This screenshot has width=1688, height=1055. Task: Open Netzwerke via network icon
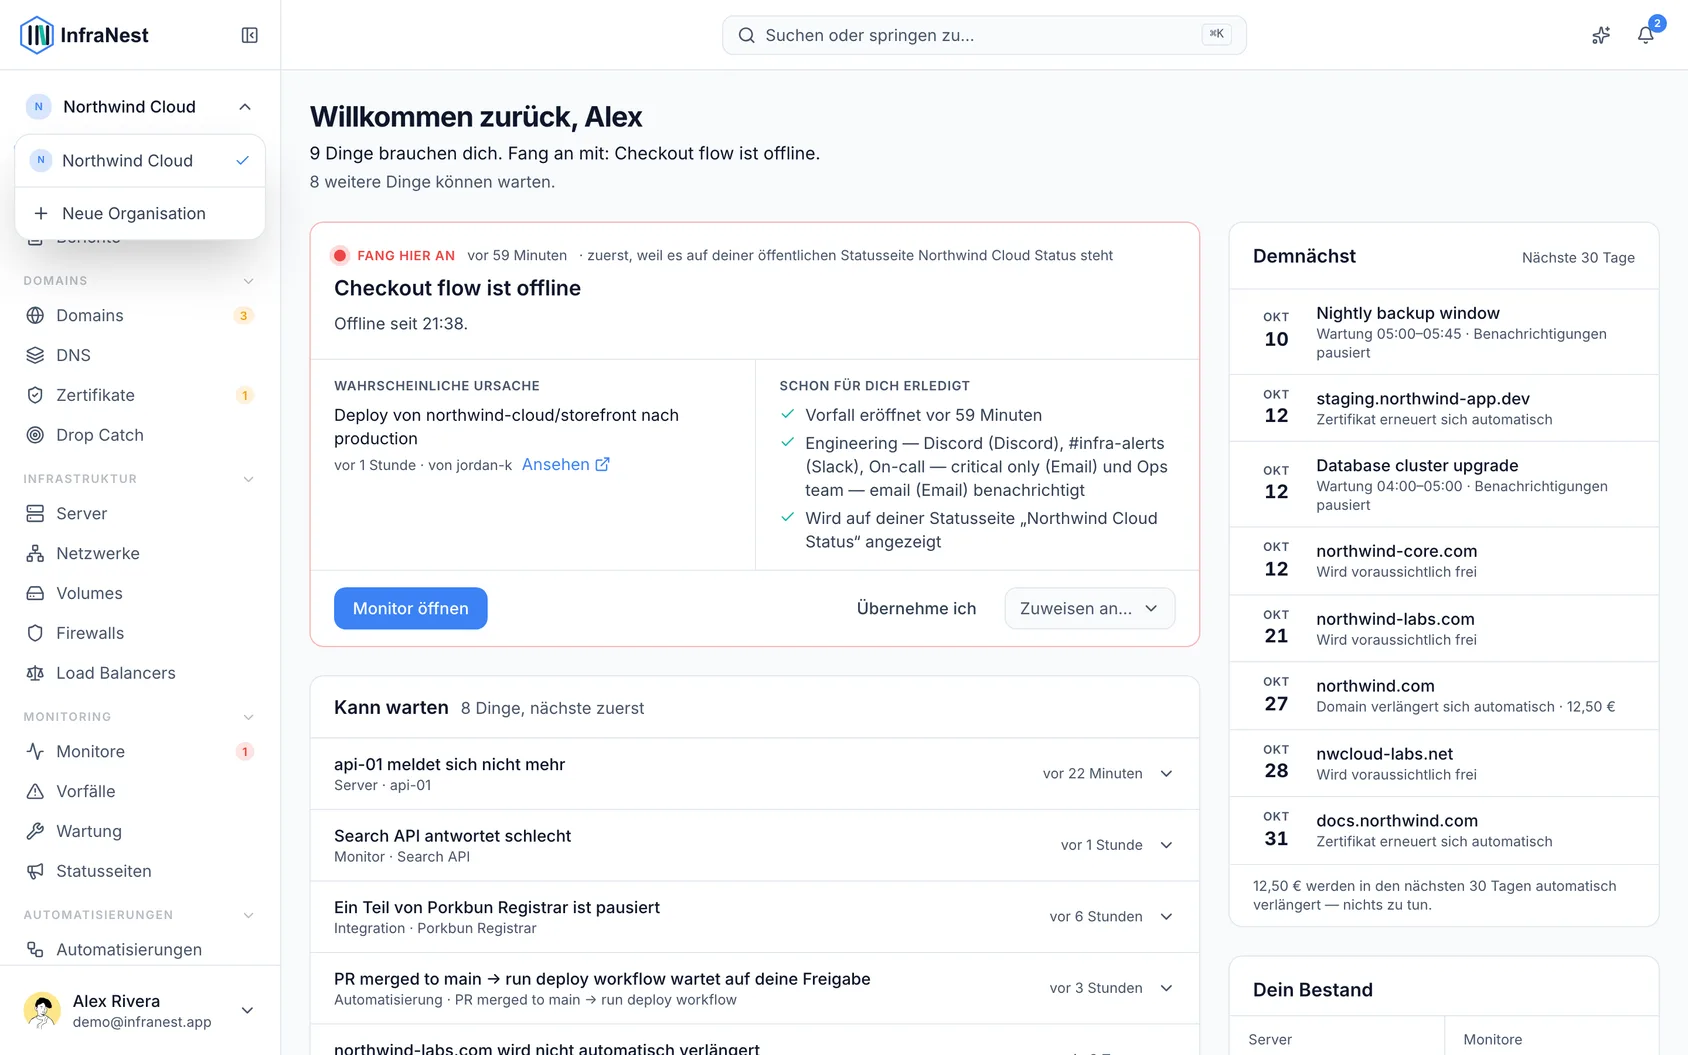[35, 553]
